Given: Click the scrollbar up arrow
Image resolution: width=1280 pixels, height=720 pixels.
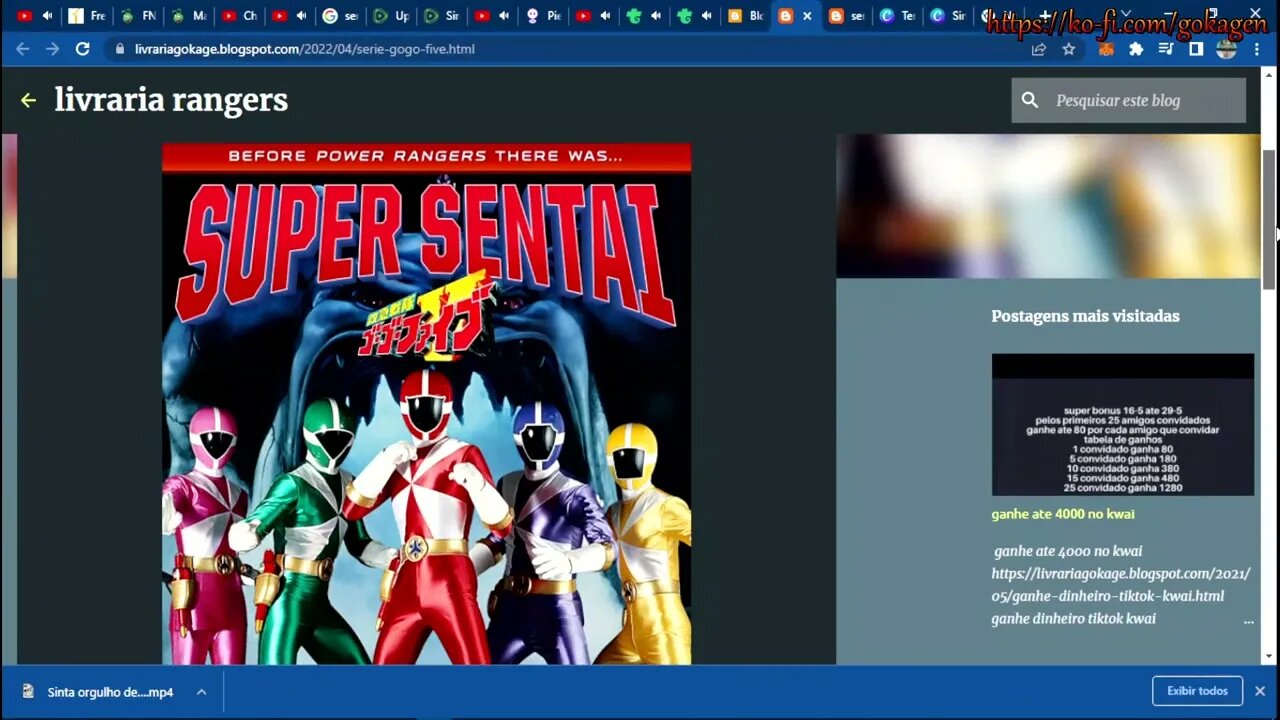Looking at the screenshot, I should (1269, 75).
